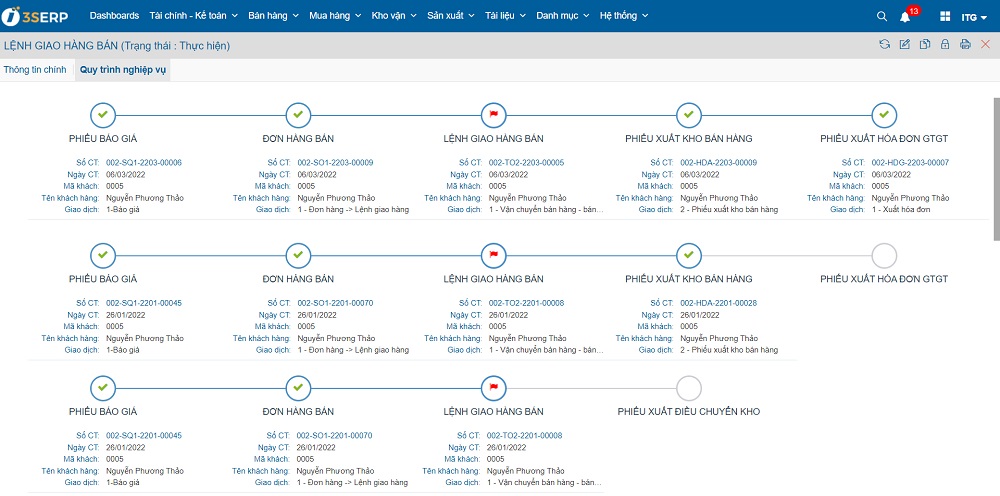Click the search magnifier icon

(x=881, y=16)
